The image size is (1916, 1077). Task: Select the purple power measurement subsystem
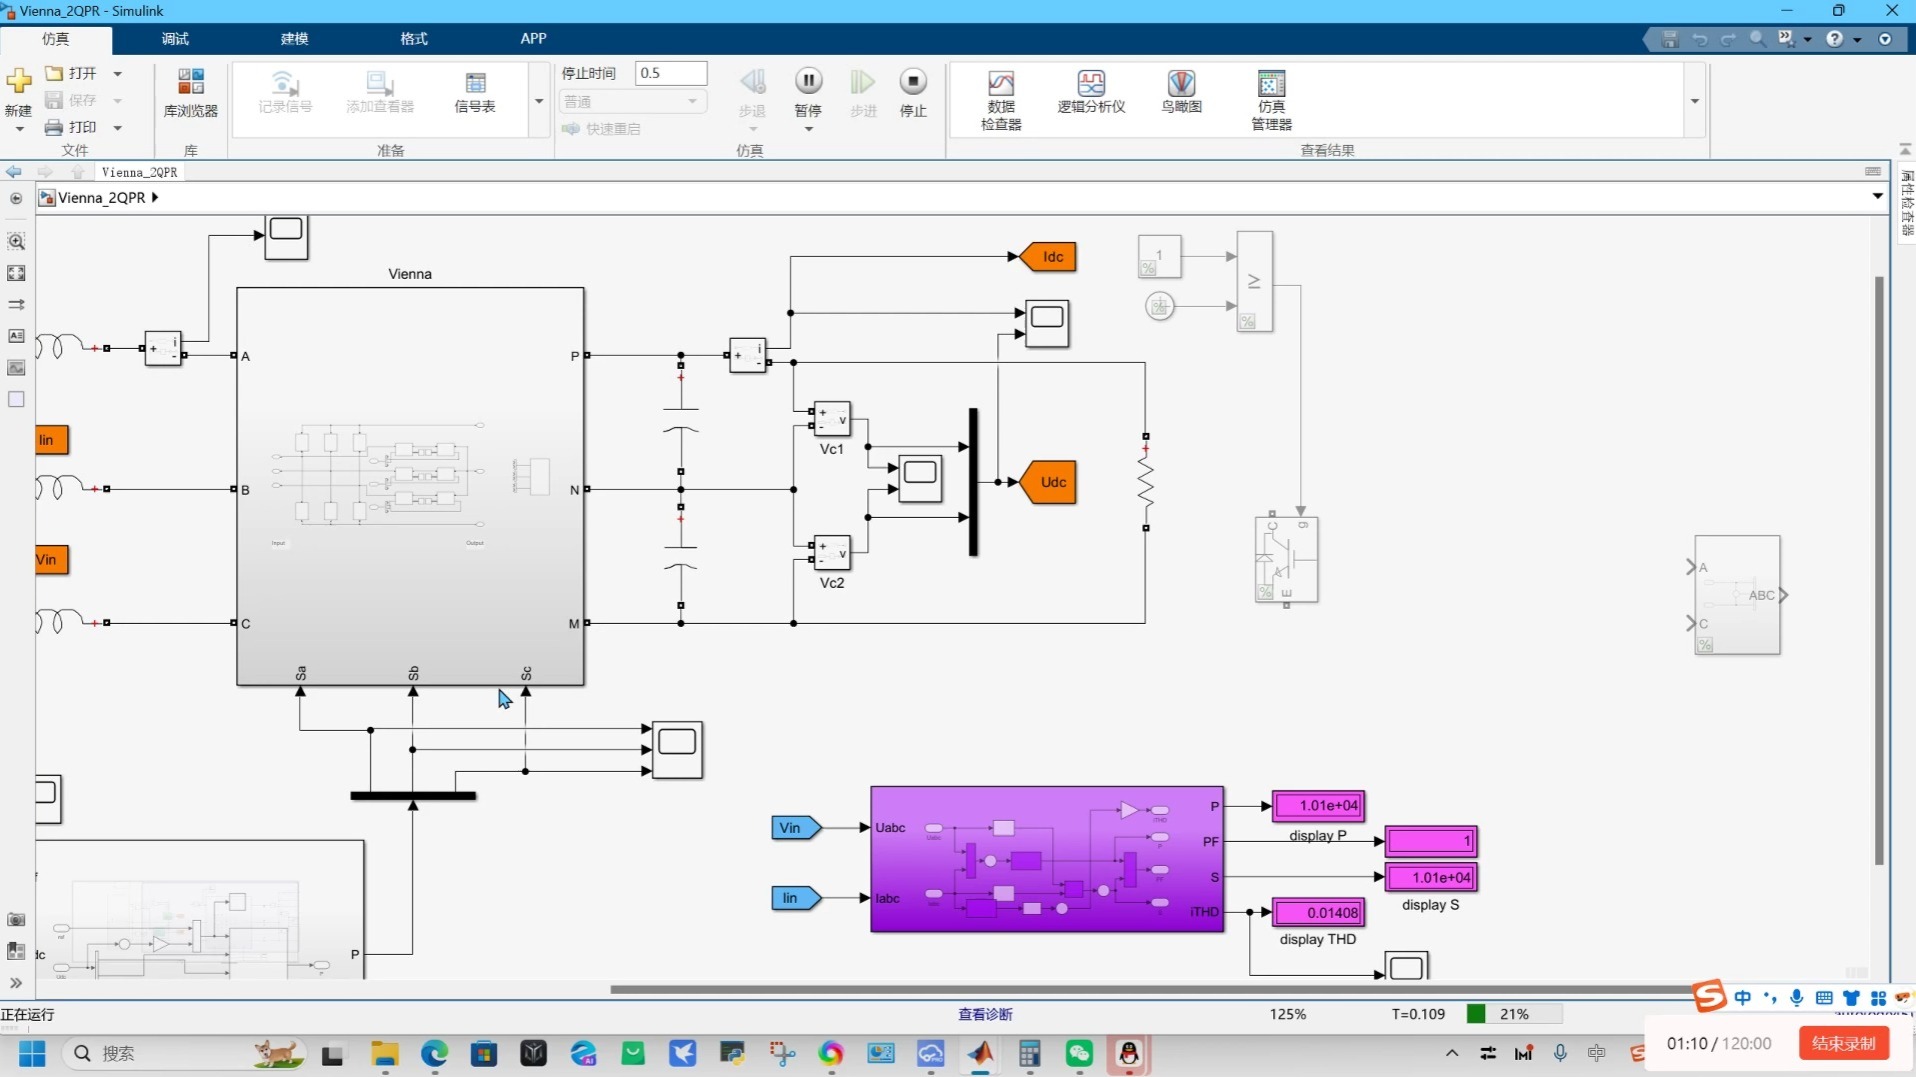[x=1047, y=859]
